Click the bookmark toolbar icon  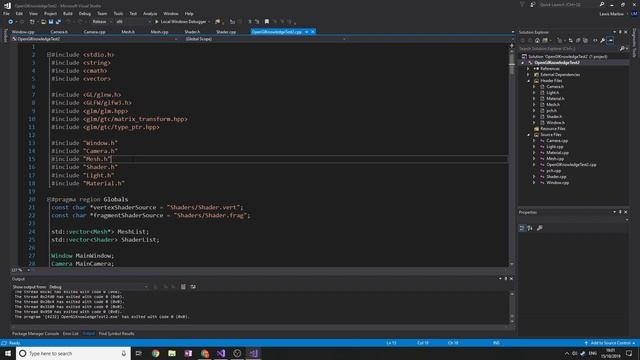pyautogui.click(x=267, y=22)
